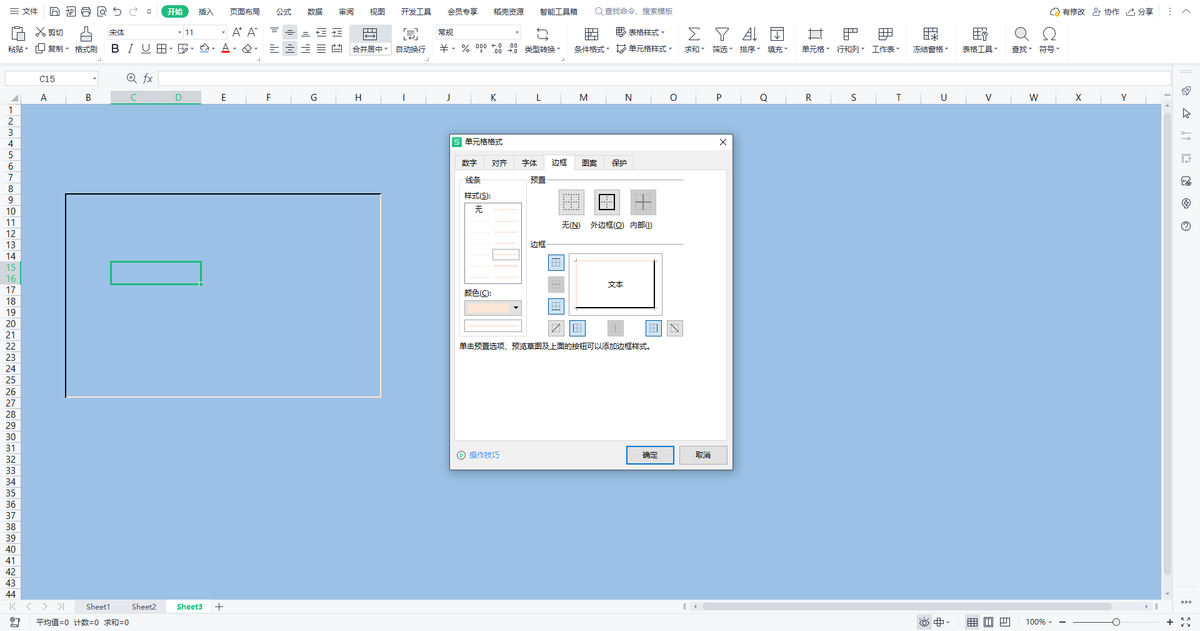This screenshot has width=1200, height=631.
Task: Toggle the top border button in dialog
Action: pos(557,262)
